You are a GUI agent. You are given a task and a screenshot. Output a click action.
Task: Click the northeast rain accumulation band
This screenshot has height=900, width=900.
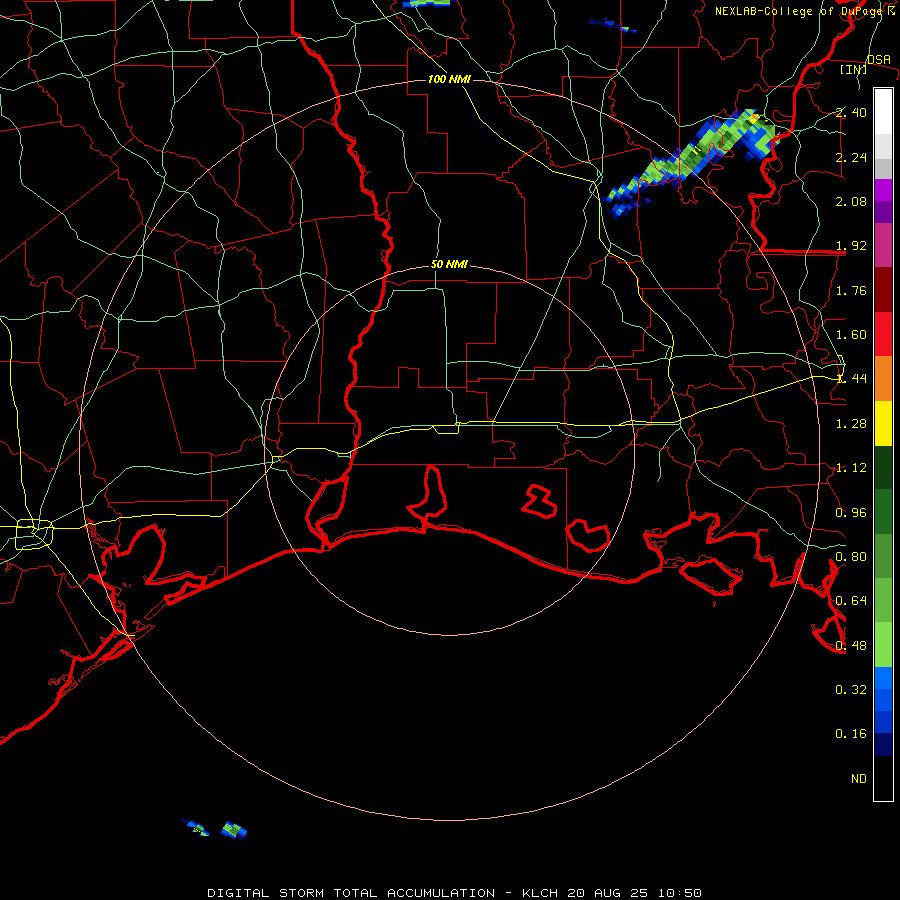pos(692,162)
